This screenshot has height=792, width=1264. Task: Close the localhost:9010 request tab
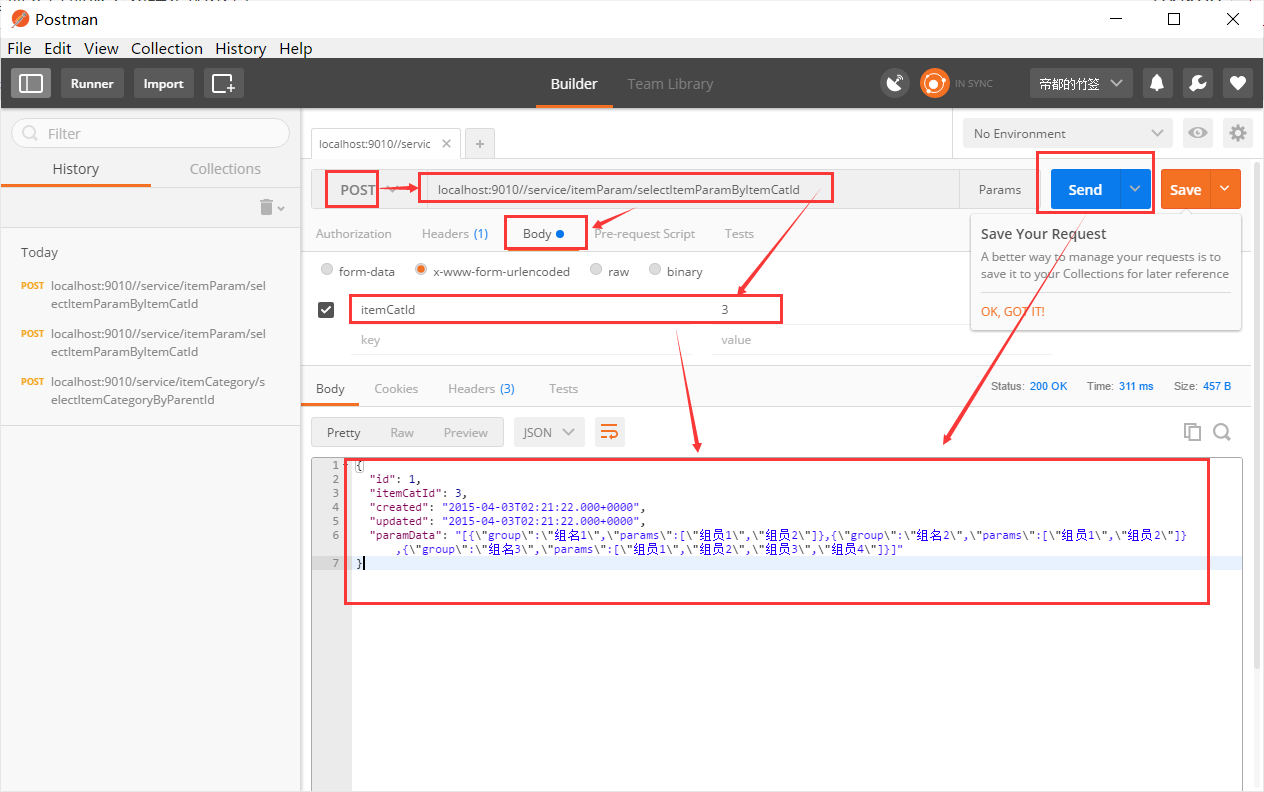[x=446, y=144]
